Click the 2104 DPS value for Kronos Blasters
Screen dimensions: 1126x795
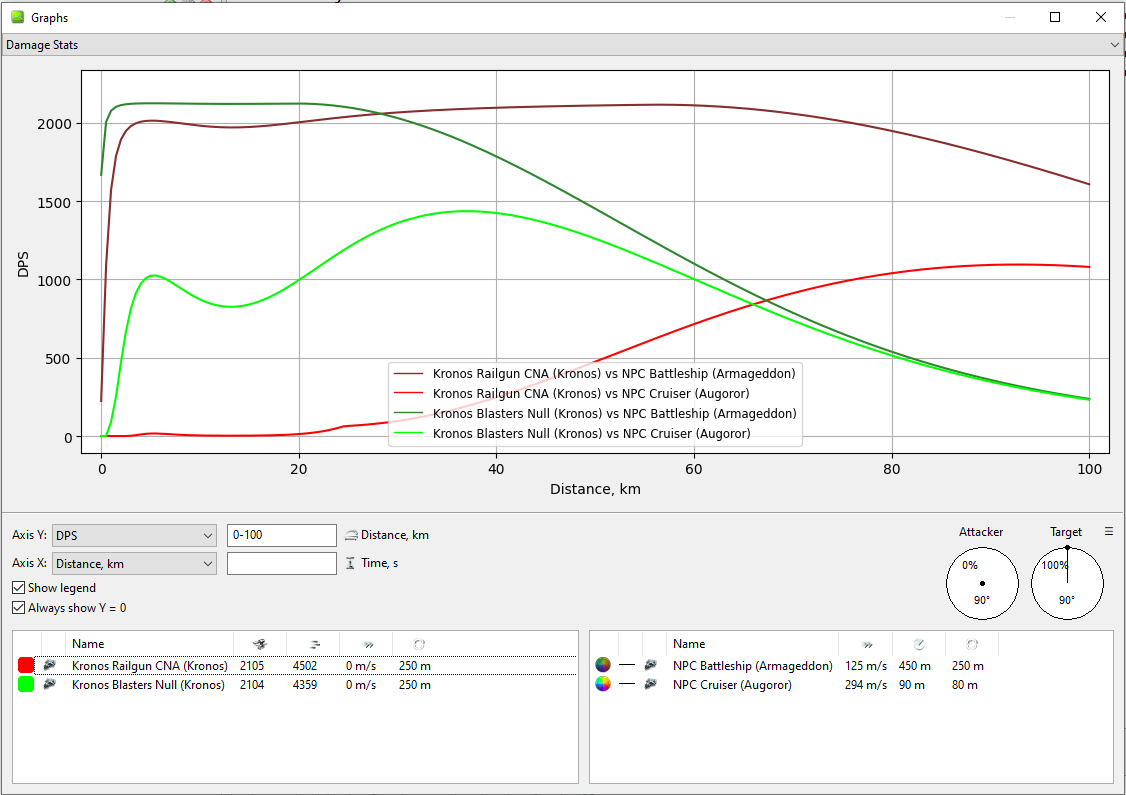tap(252, 685)
